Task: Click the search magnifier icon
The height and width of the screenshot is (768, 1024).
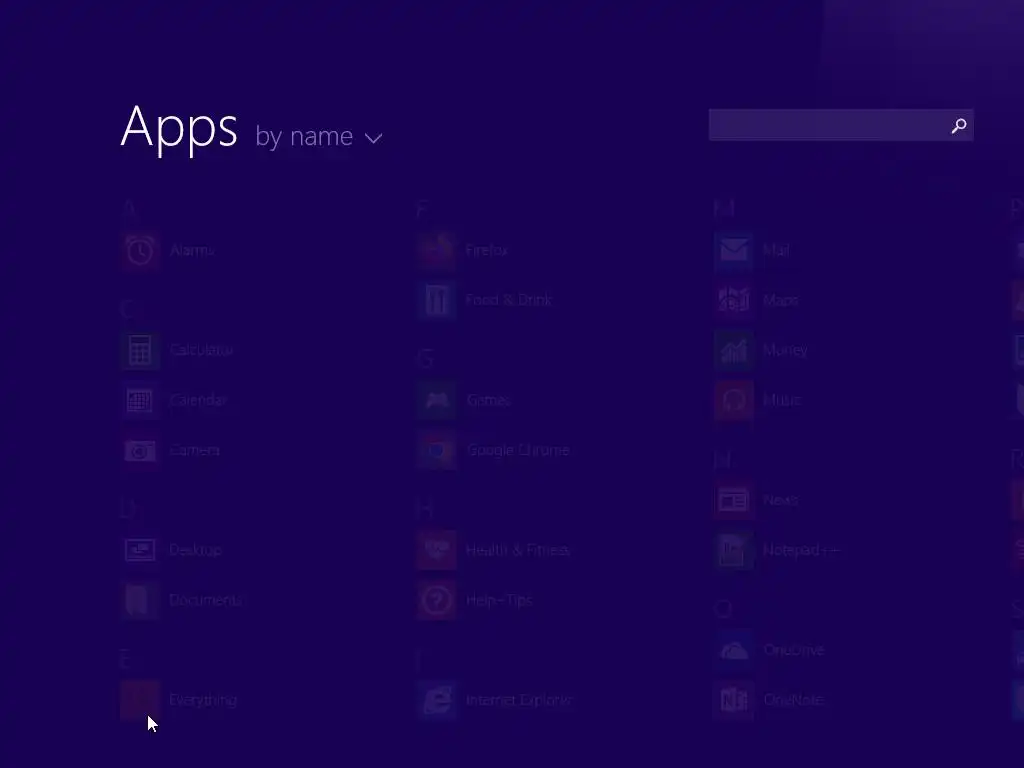Action: tap(959, 125)
